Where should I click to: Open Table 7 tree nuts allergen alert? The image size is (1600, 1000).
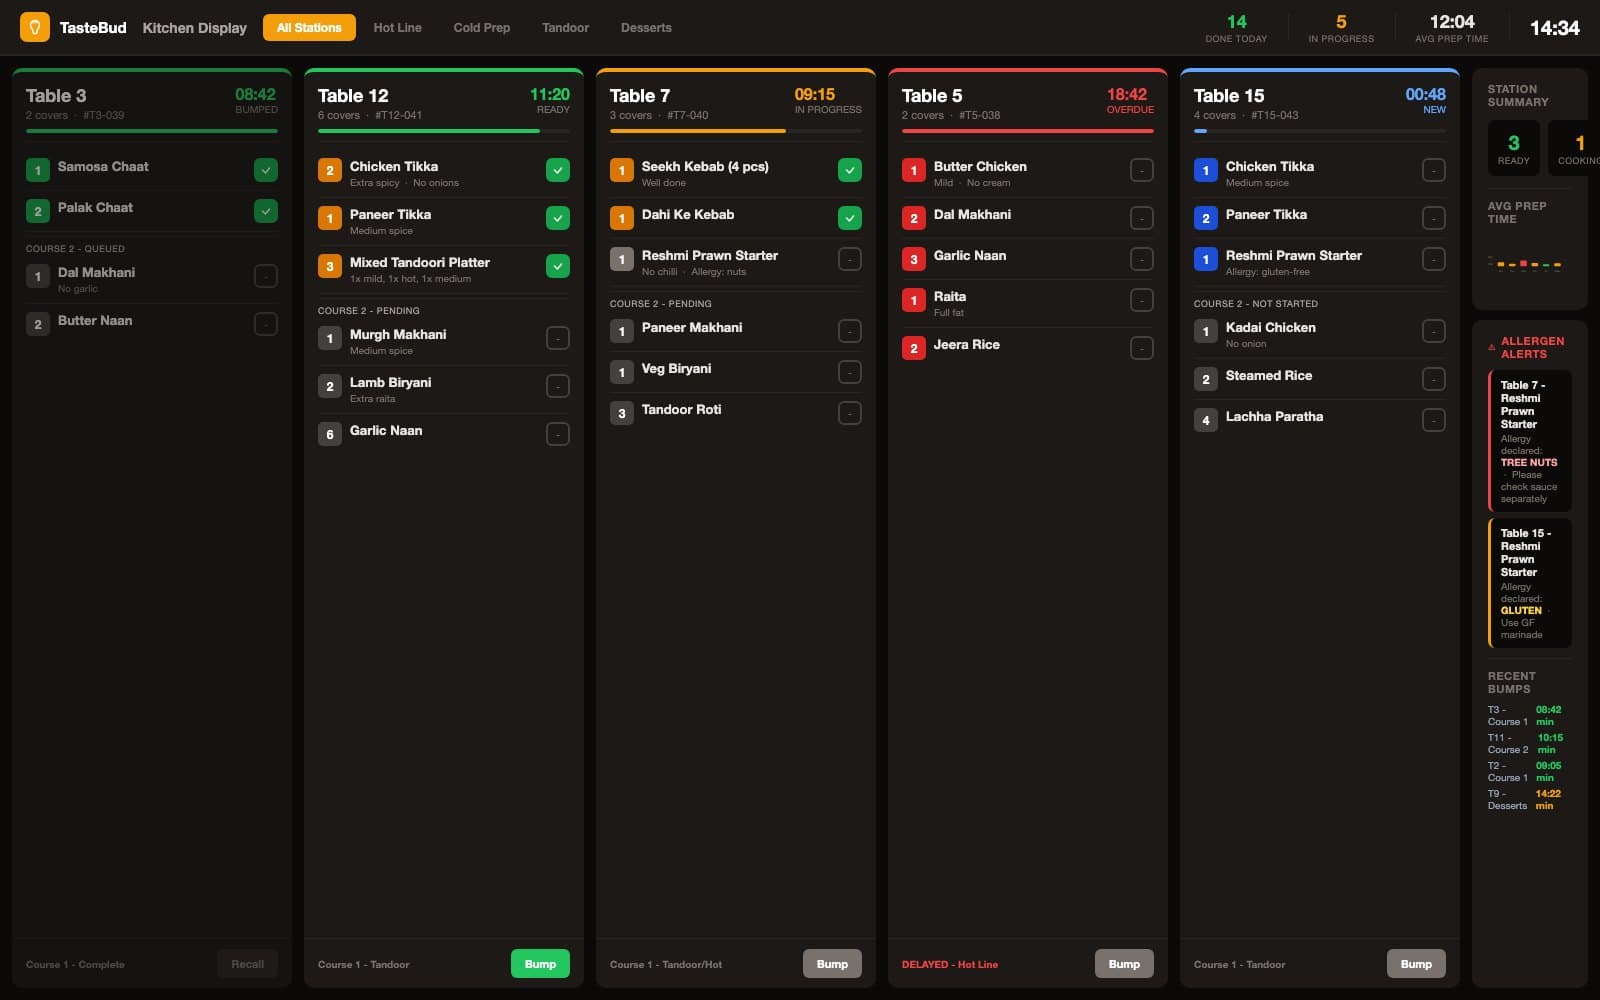pyautogui.click(x=1530, y=441)
